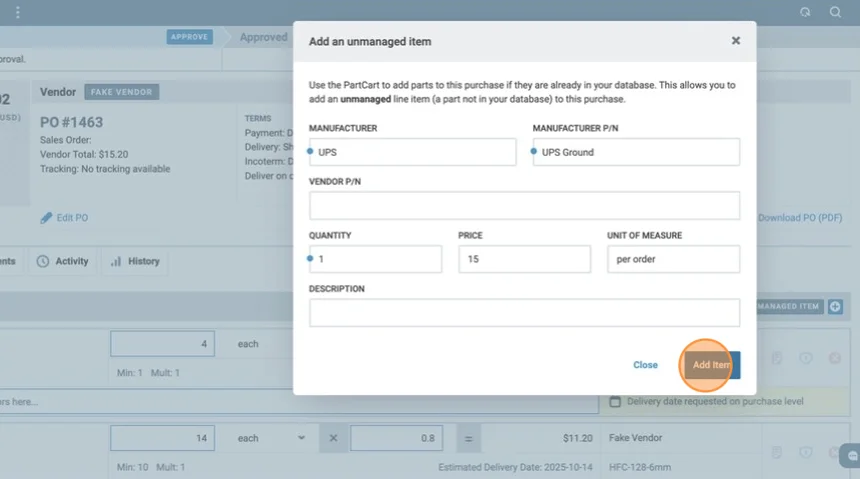Click the Price field showing 15
860x479 pixels.
coord(525,259)
